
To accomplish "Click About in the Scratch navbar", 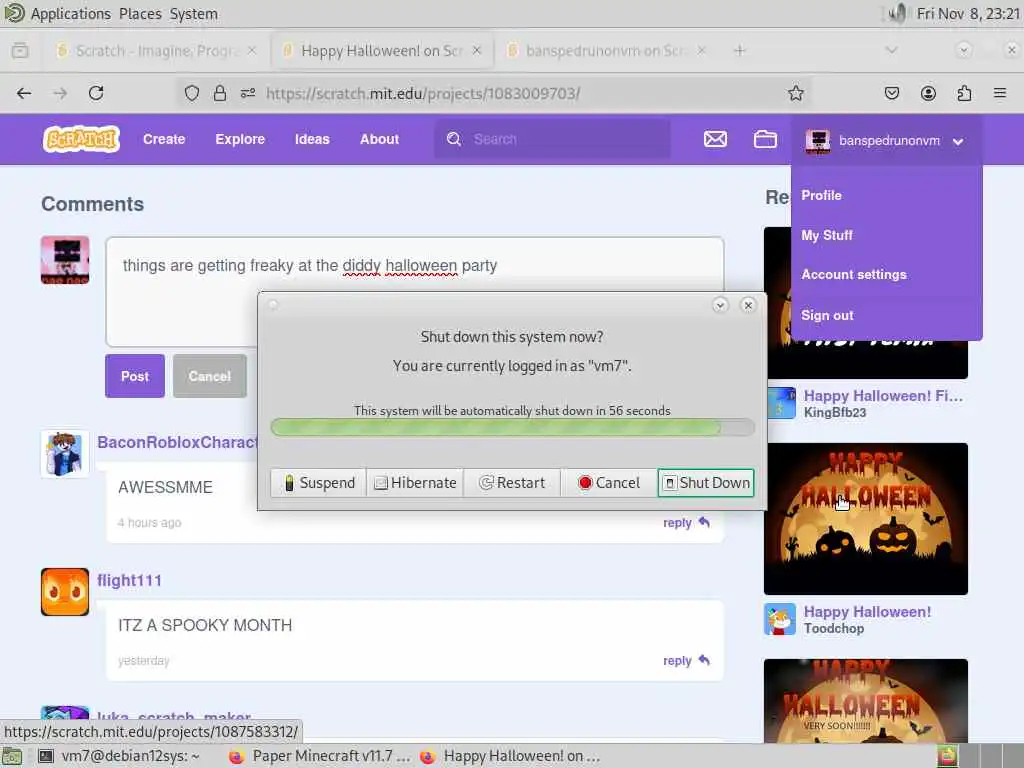I will [x=379, y=139].
